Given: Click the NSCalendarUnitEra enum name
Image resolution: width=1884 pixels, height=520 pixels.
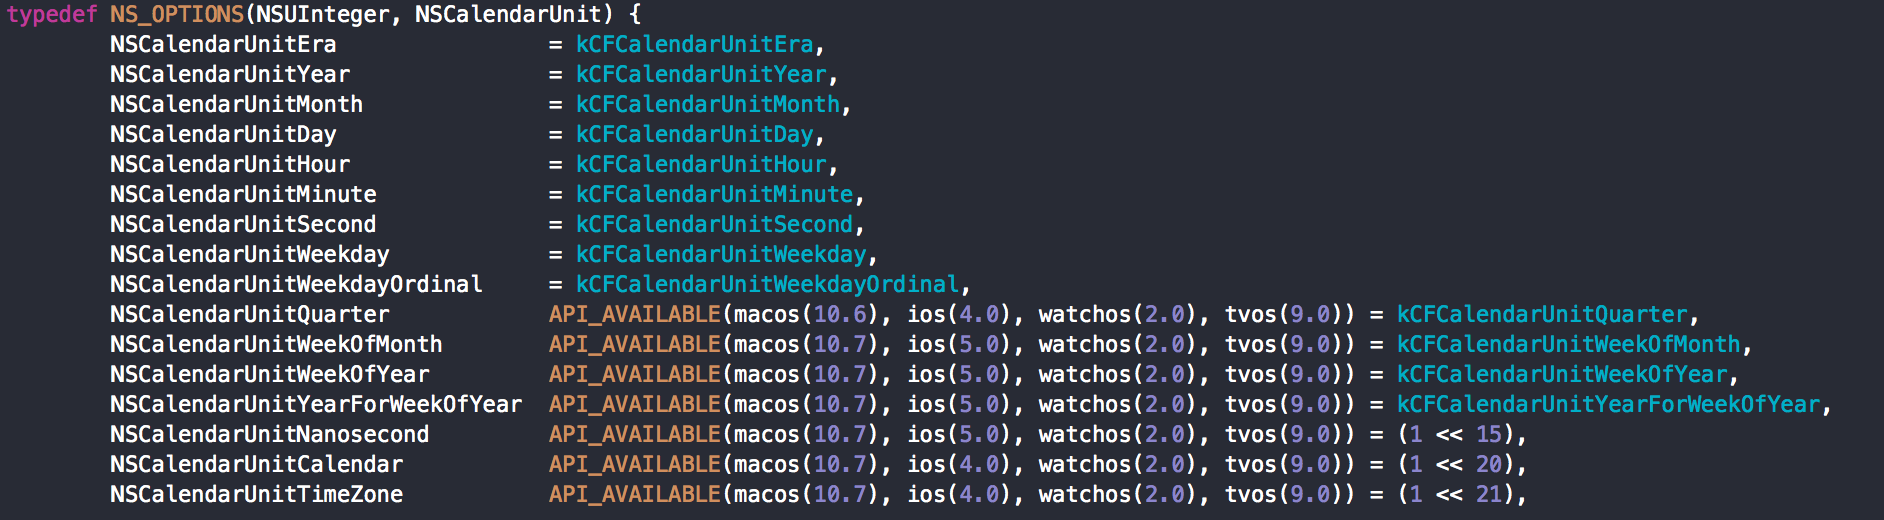Looking at the screenshot, I should pos(223,44).
